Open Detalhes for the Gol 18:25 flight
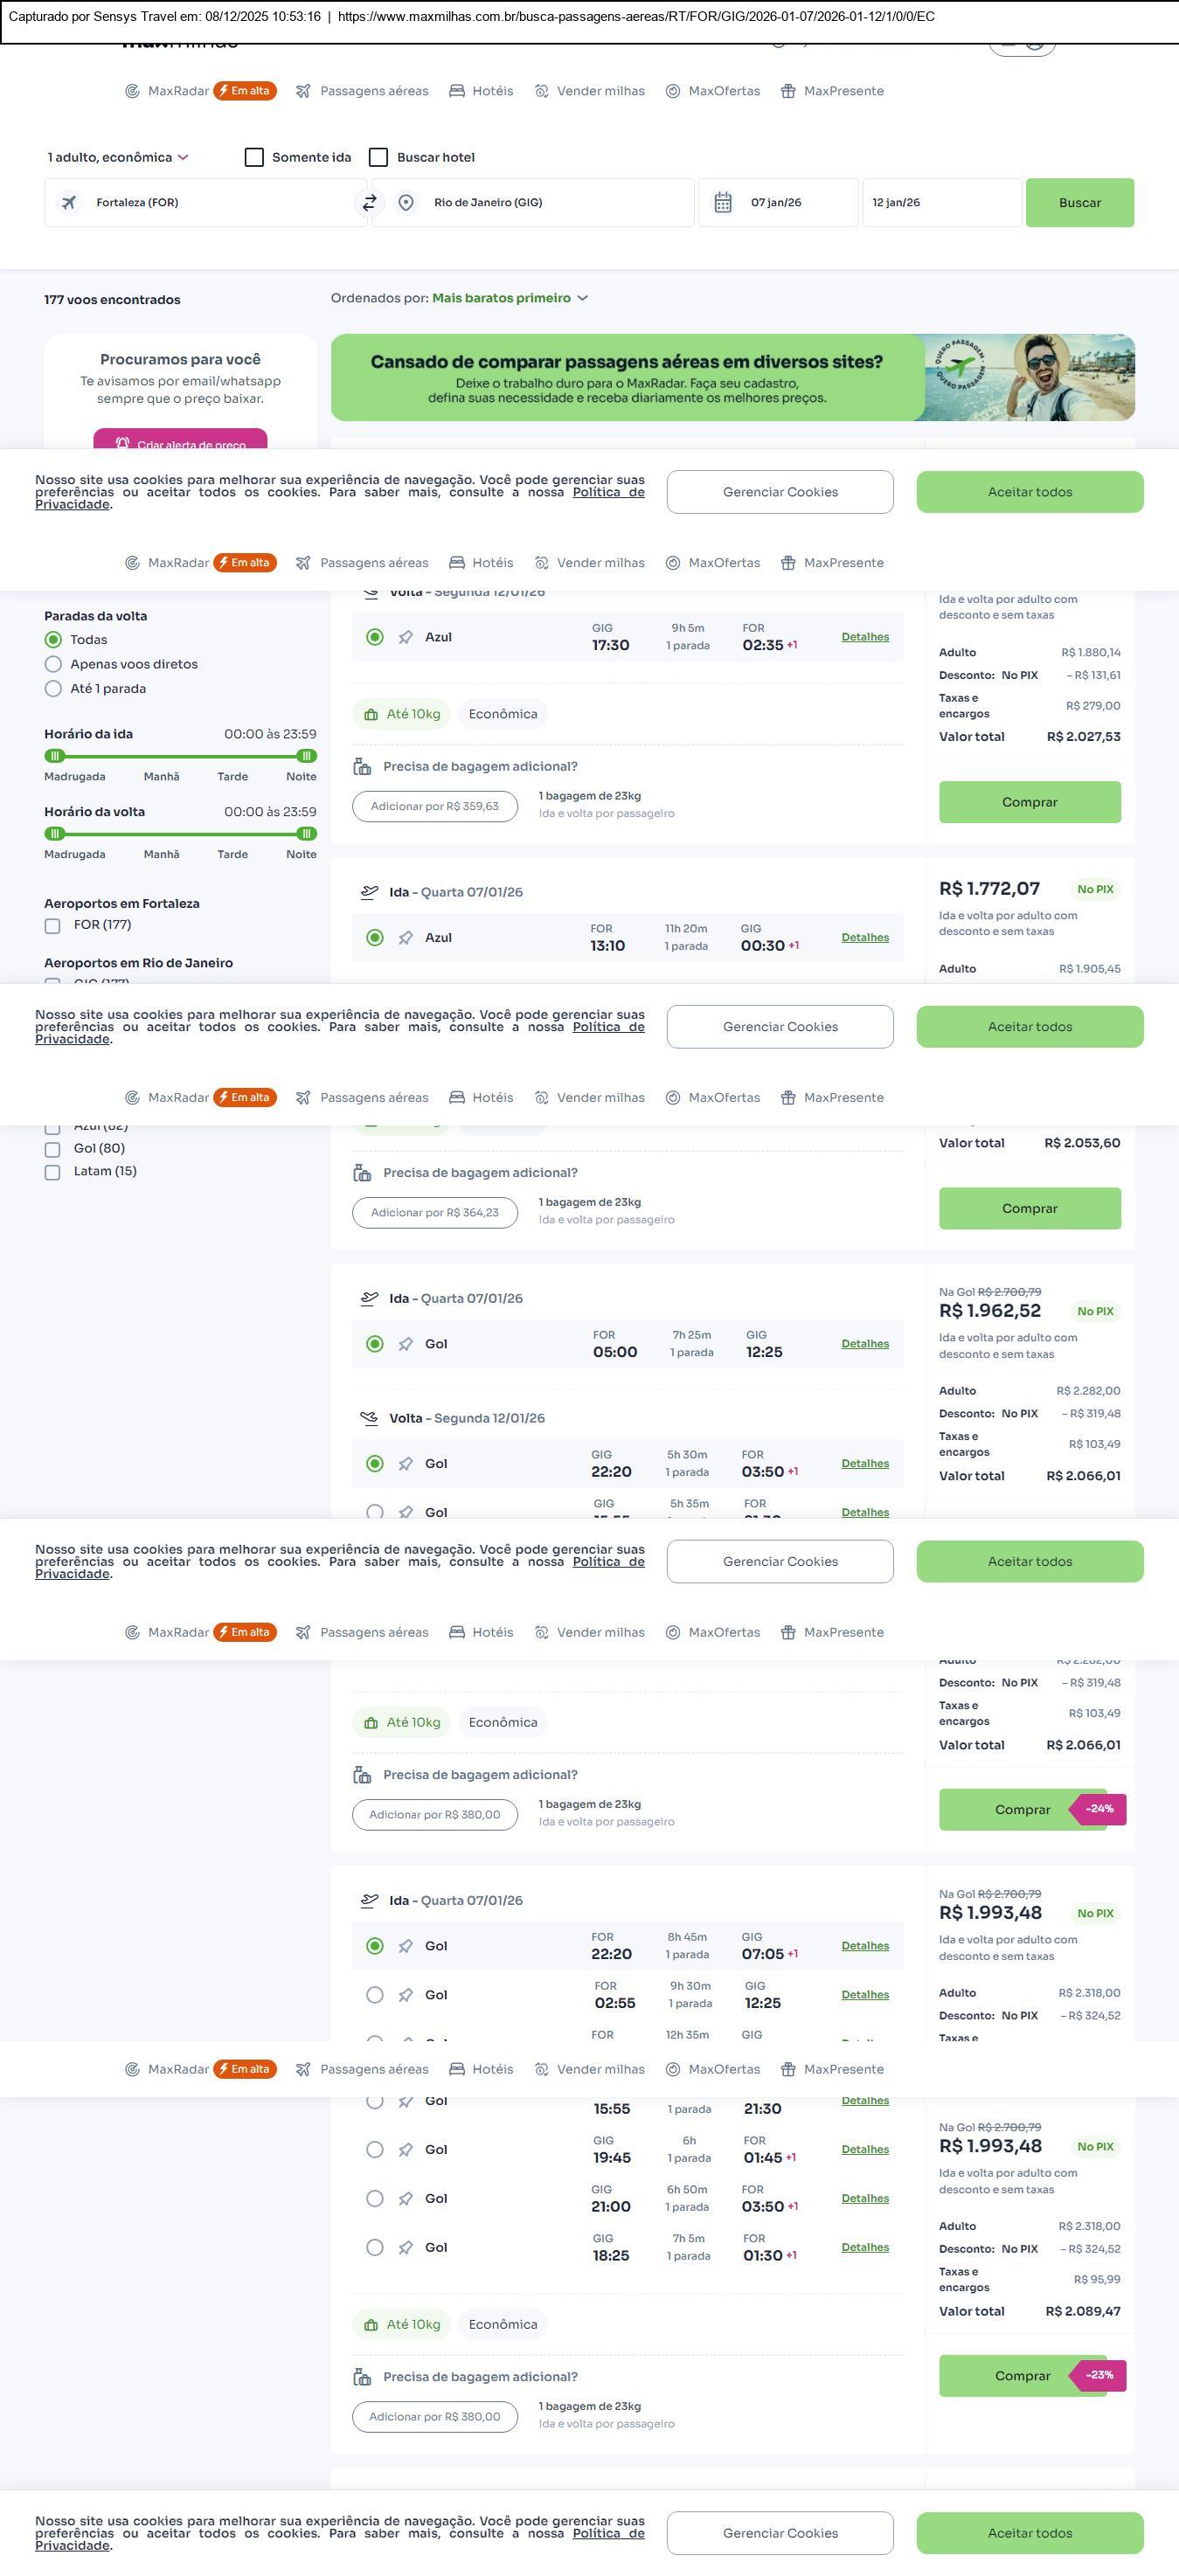 coord(865,2247)
